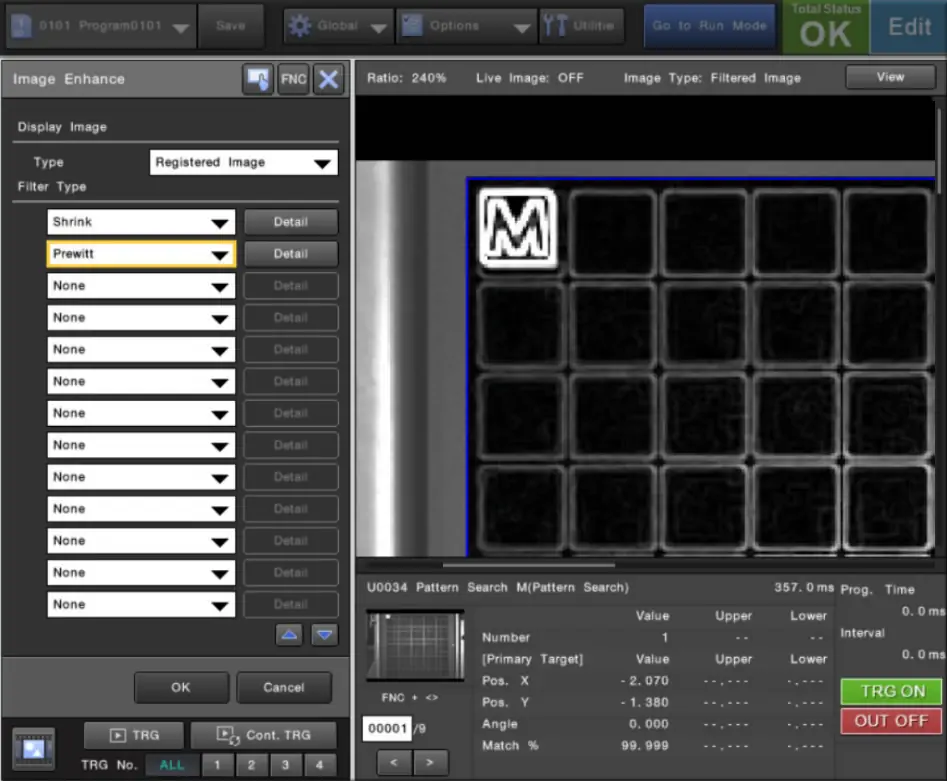Click the pattern search result thumbnail
947x781 pixels.
coord(415,645)
